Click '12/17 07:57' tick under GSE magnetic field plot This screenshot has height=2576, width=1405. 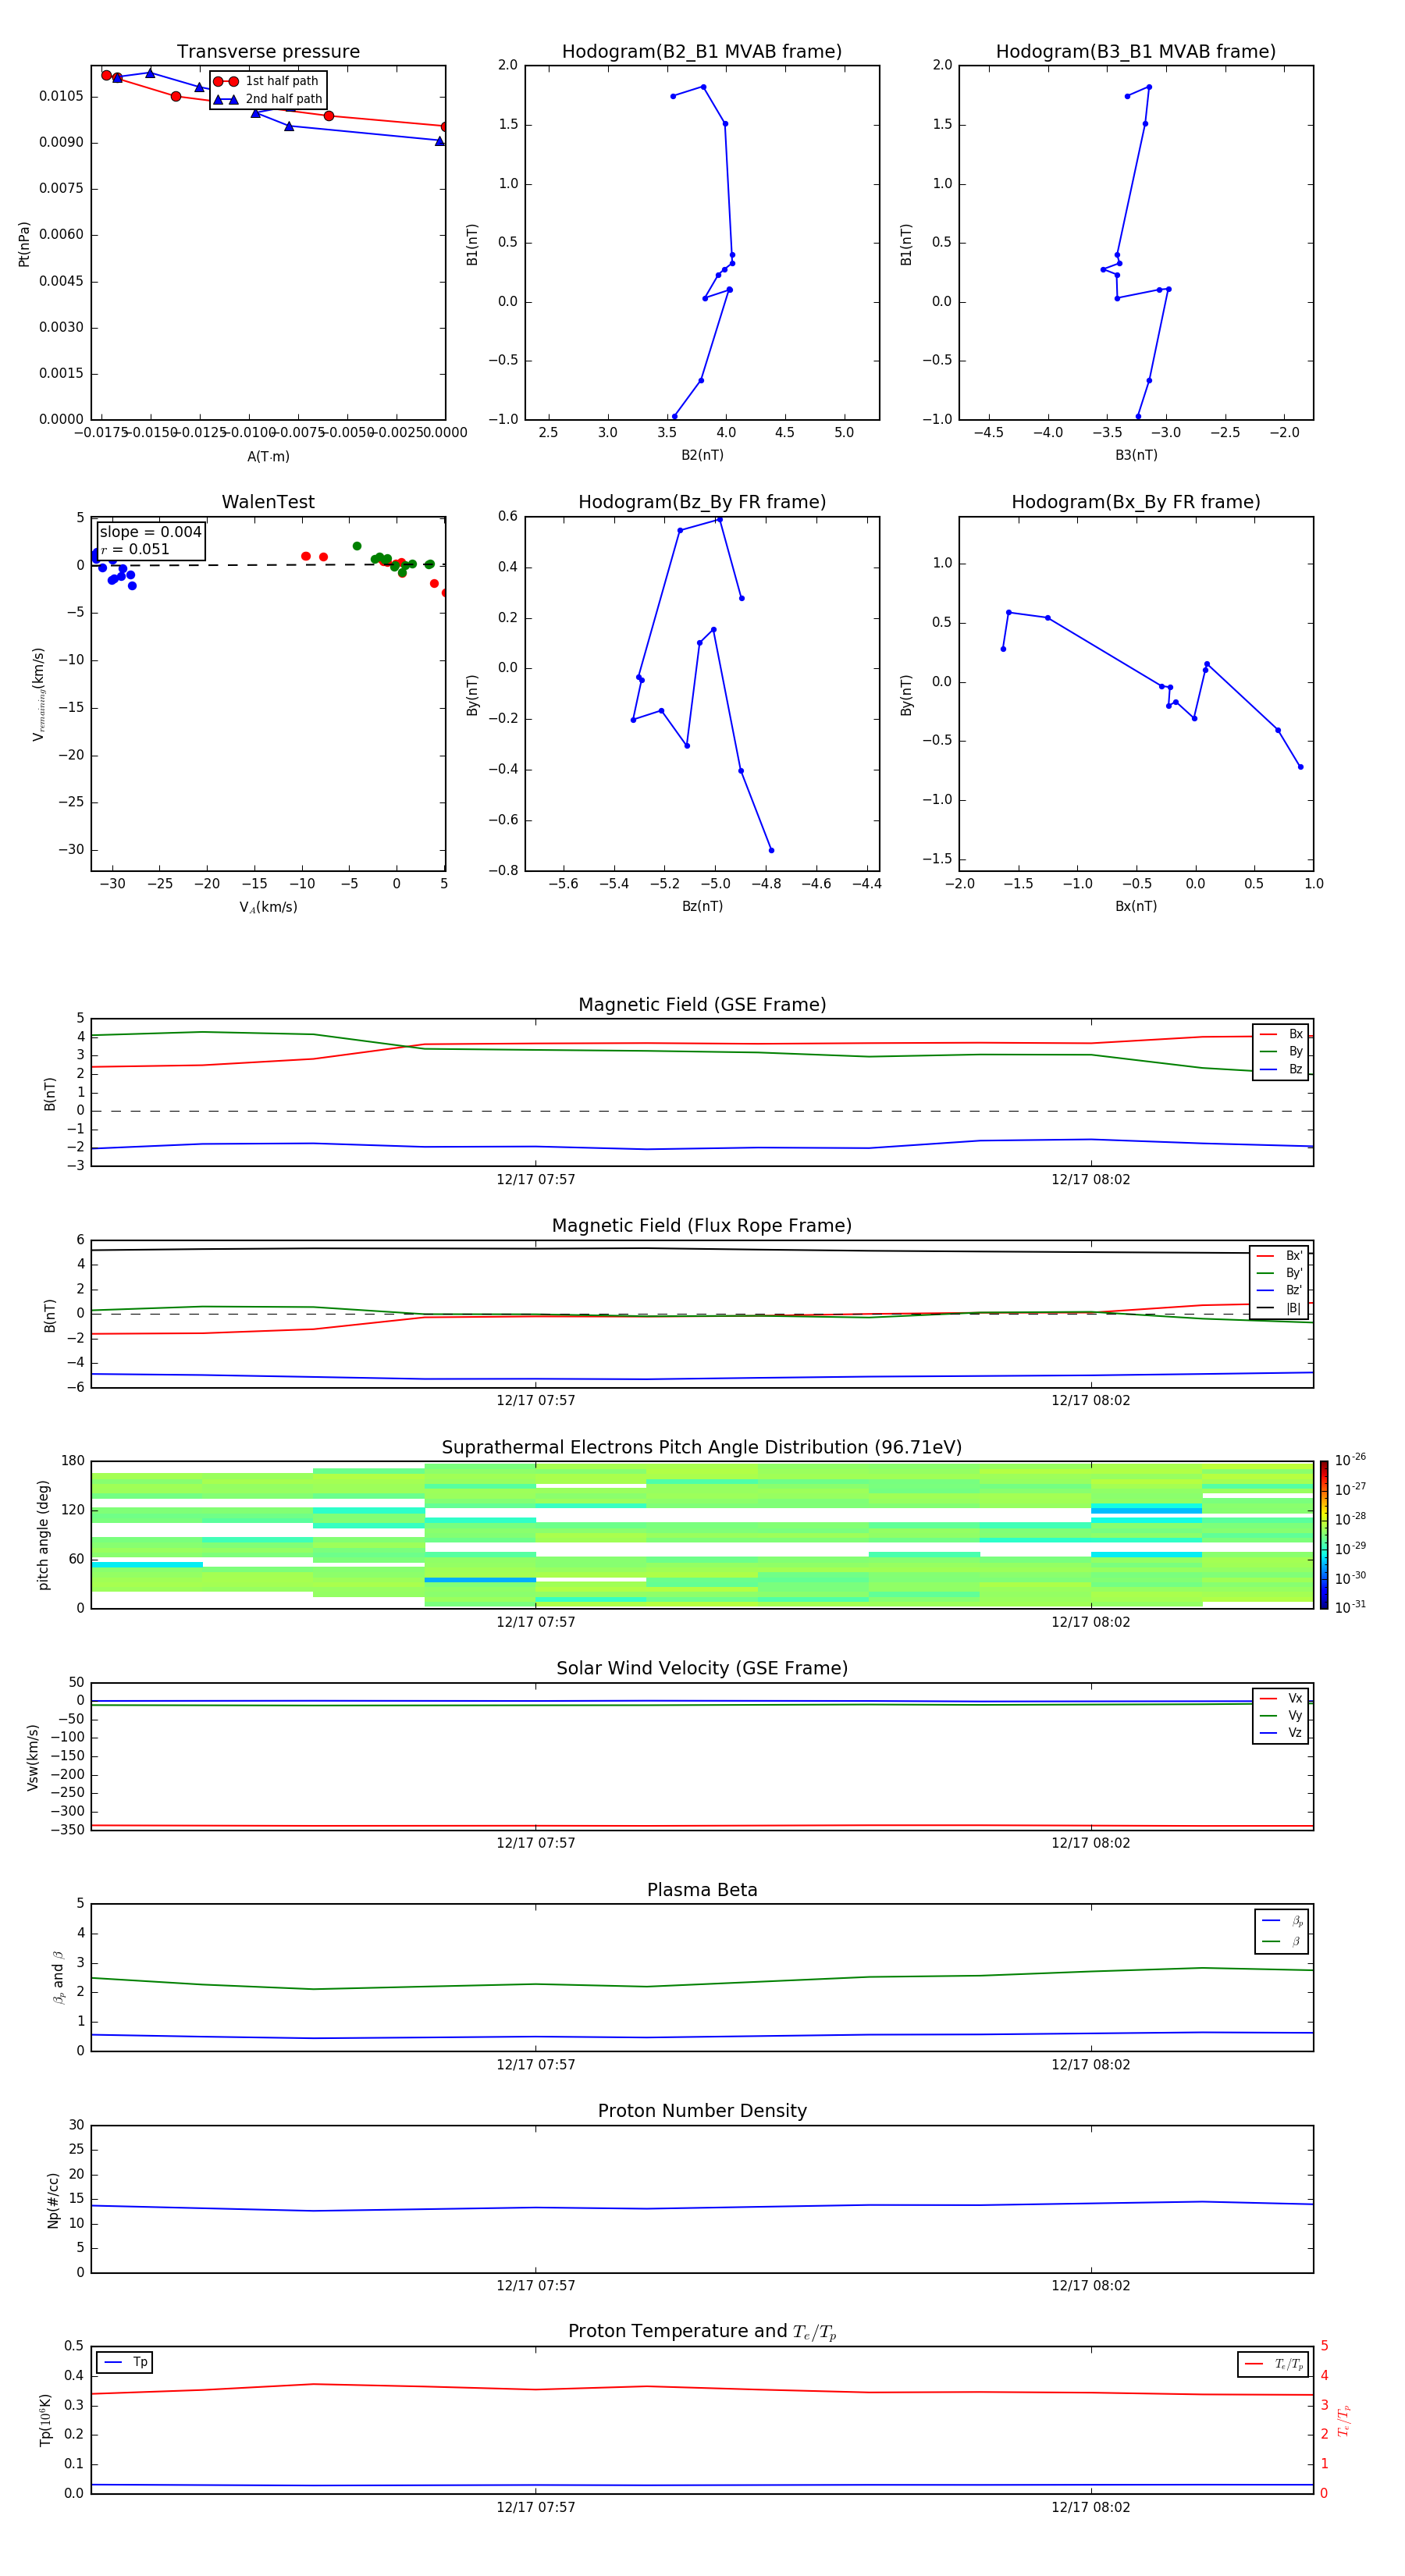536,1180
